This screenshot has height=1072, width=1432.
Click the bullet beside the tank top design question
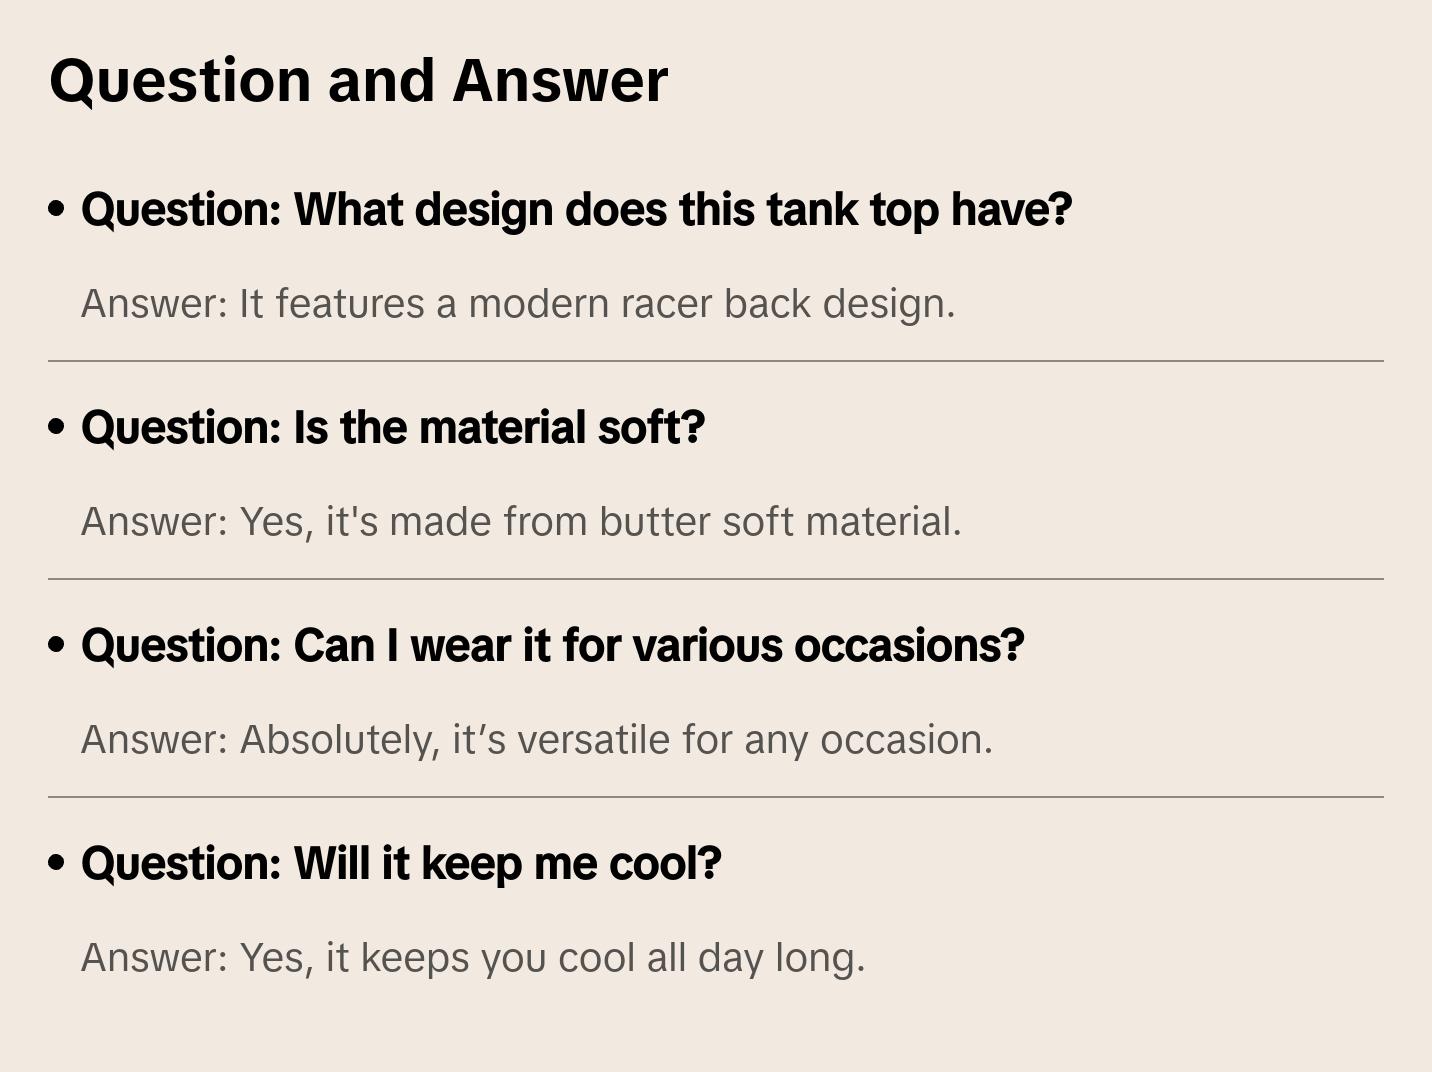[57, 209]
